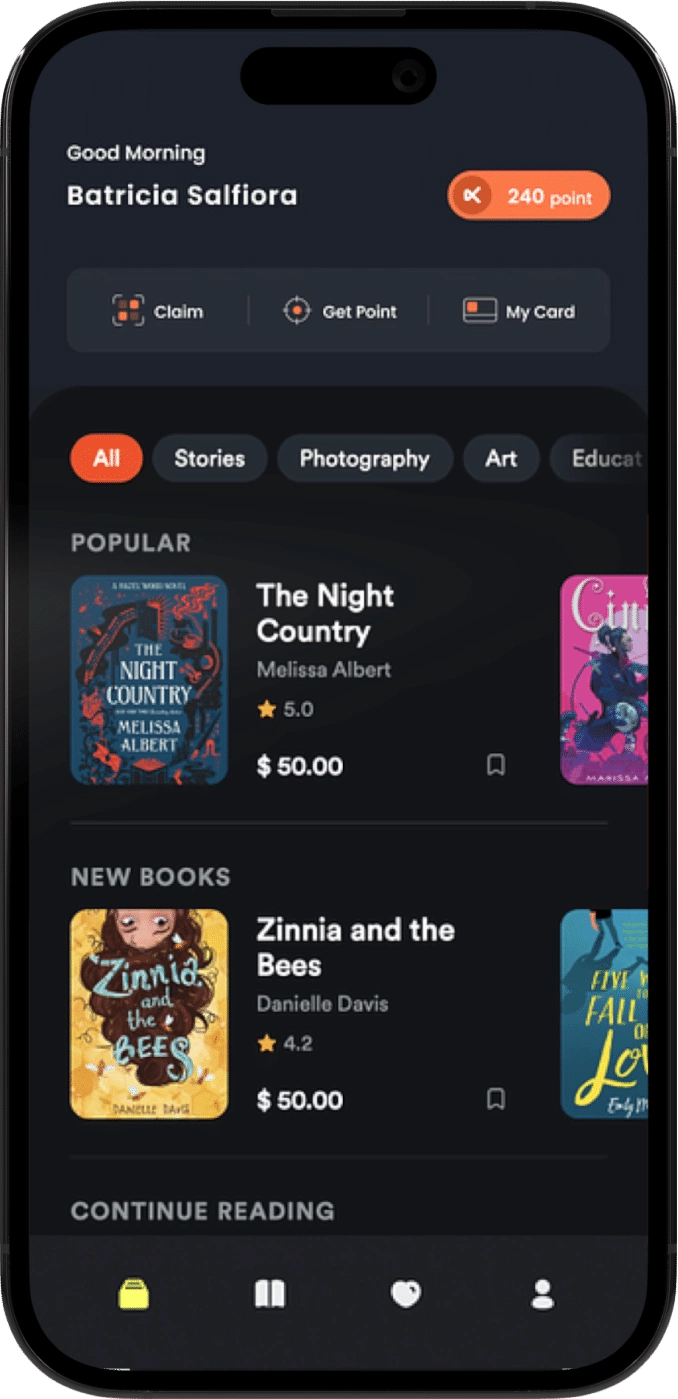Open Zinnia and the Bees title
The width and height of the screenshot is (678, 1399).
[355, 947]
